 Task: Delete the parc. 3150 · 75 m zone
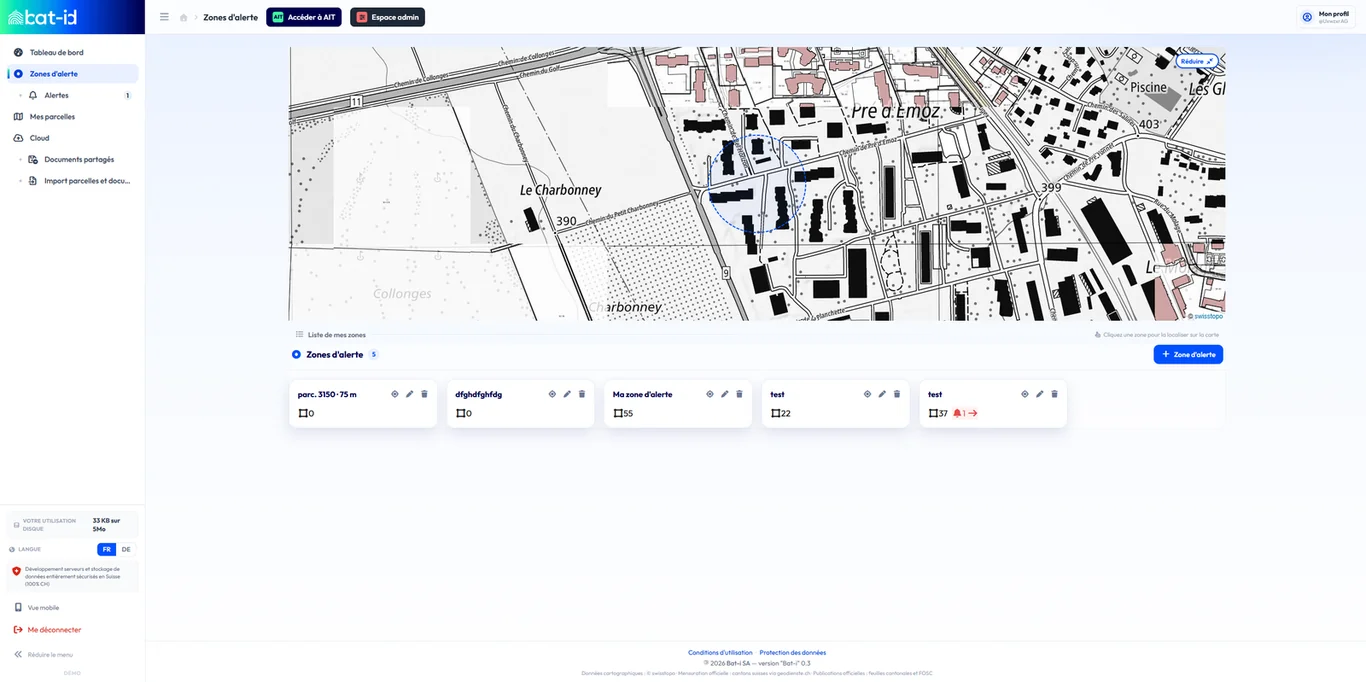(424, 394)
